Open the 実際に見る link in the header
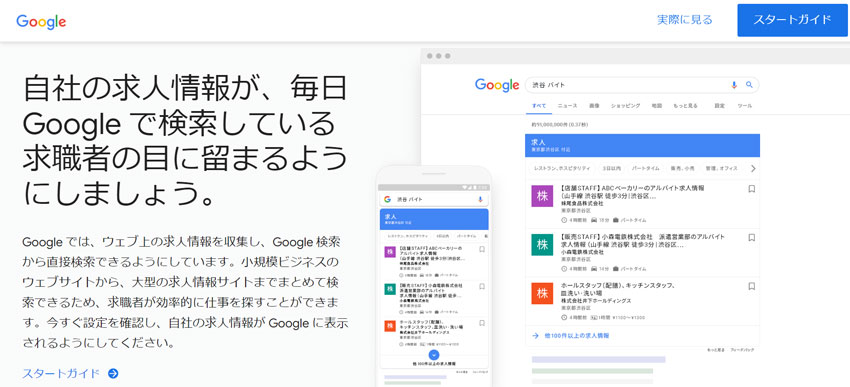 685,20
